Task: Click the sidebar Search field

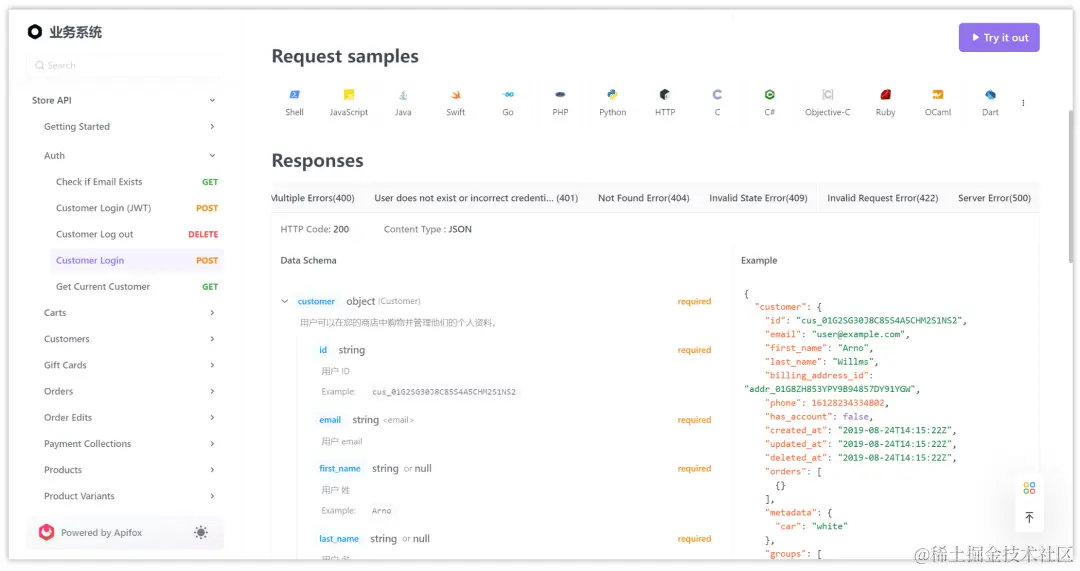Action: tap(124, 65)
